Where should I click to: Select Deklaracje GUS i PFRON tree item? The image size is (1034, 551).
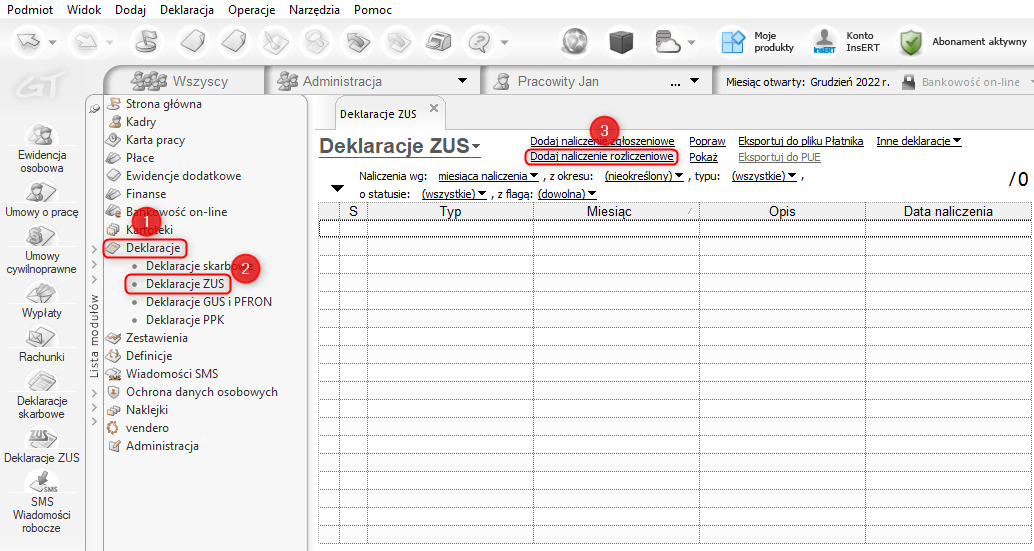(208, 302)
